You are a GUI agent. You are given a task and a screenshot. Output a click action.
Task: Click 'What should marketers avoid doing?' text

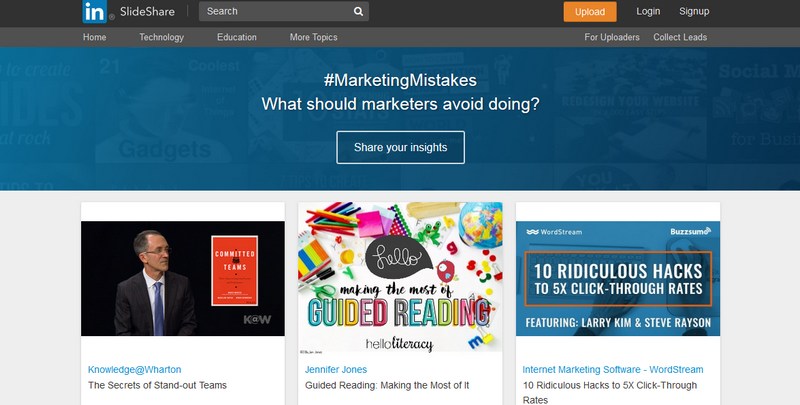[401, 104]
